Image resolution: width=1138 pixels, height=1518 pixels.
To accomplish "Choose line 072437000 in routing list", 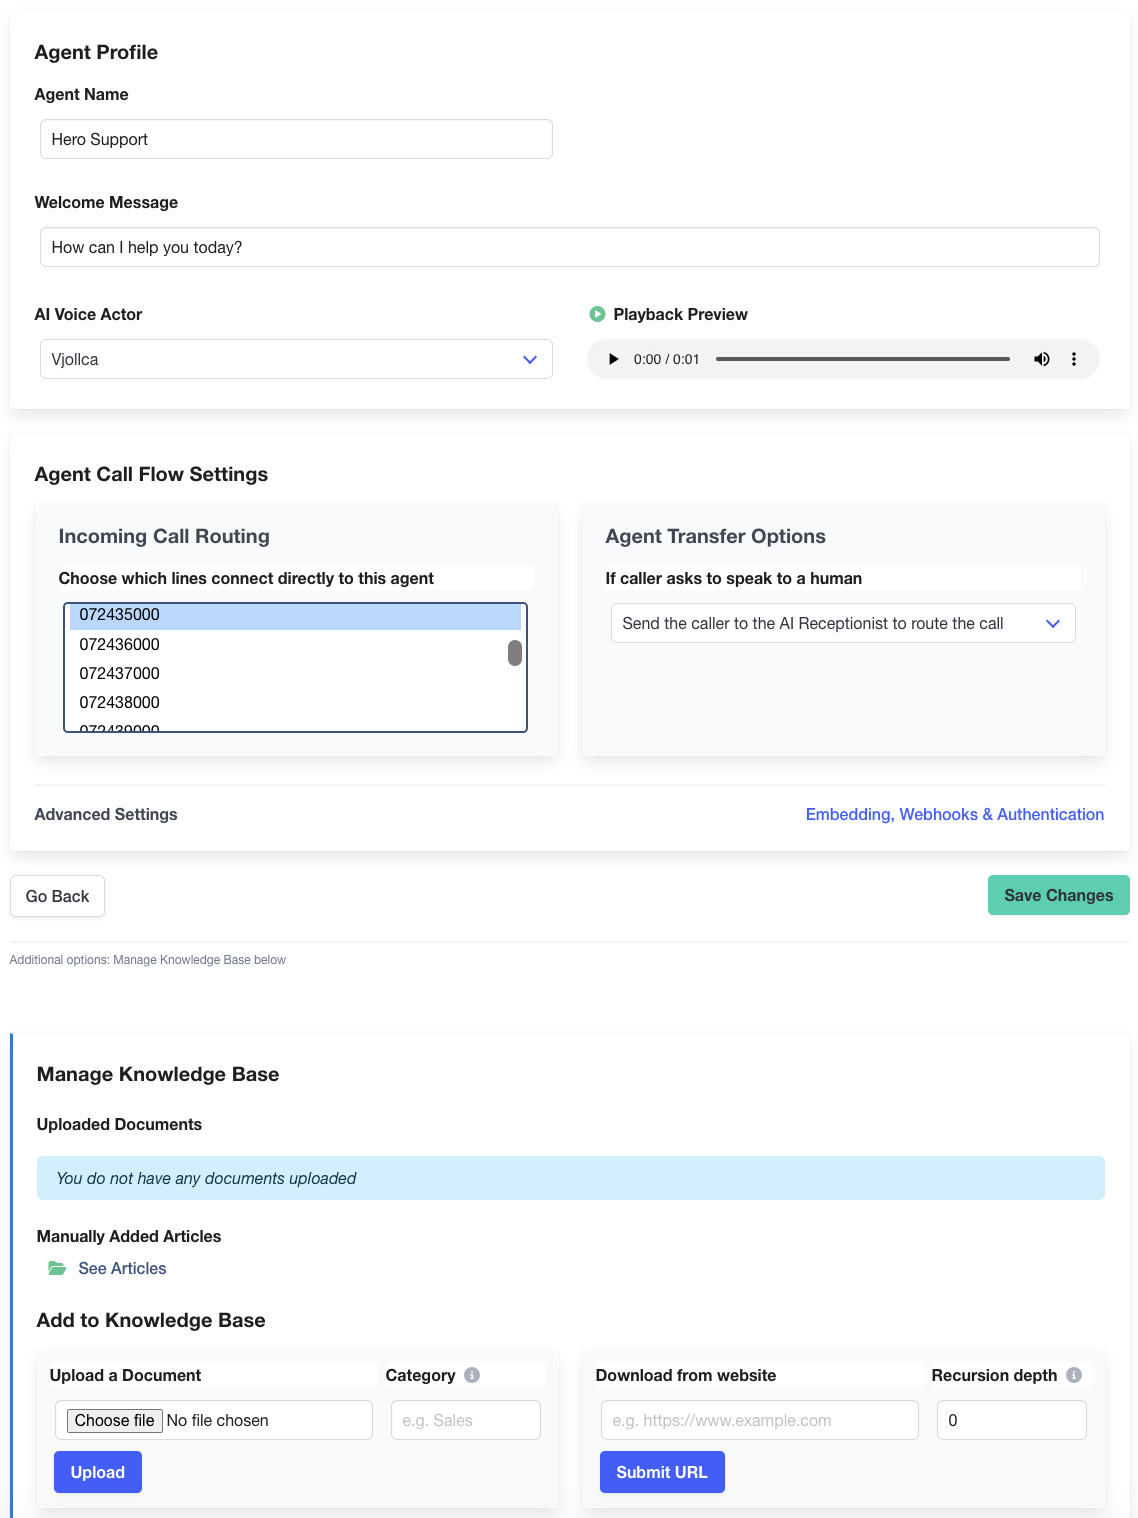I will pos(120,673).
